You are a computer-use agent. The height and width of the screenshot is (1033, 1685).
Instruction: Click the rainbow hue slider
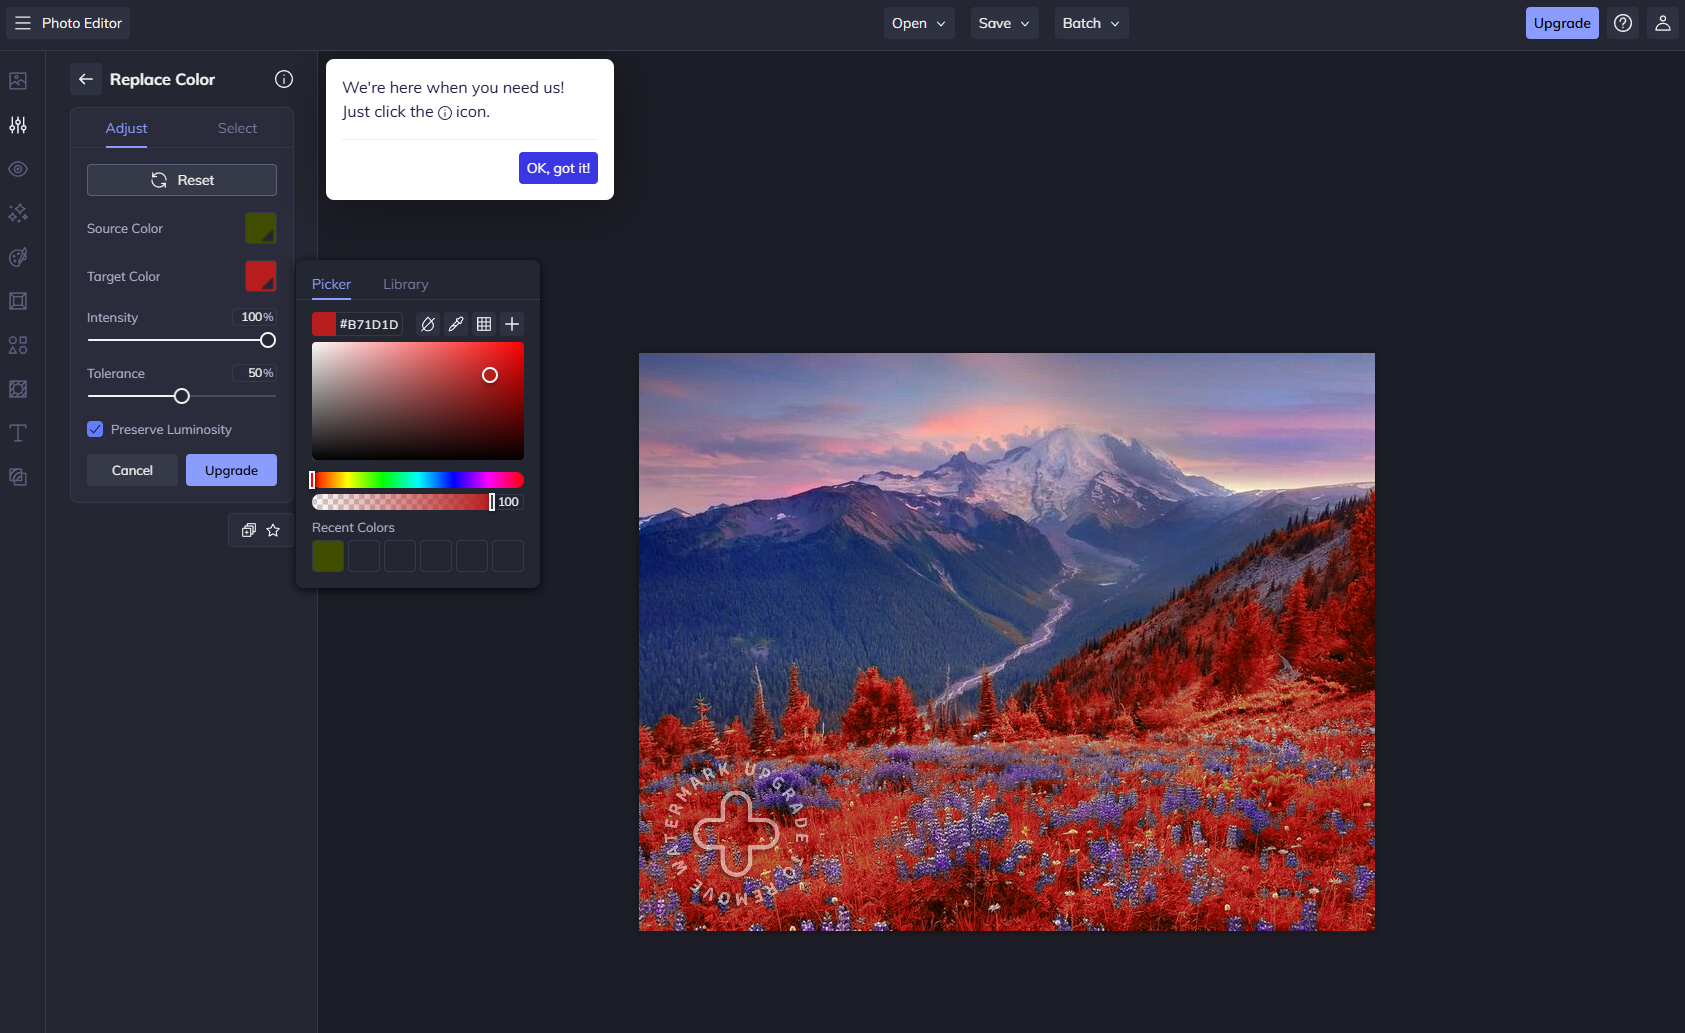coord(418,480)
